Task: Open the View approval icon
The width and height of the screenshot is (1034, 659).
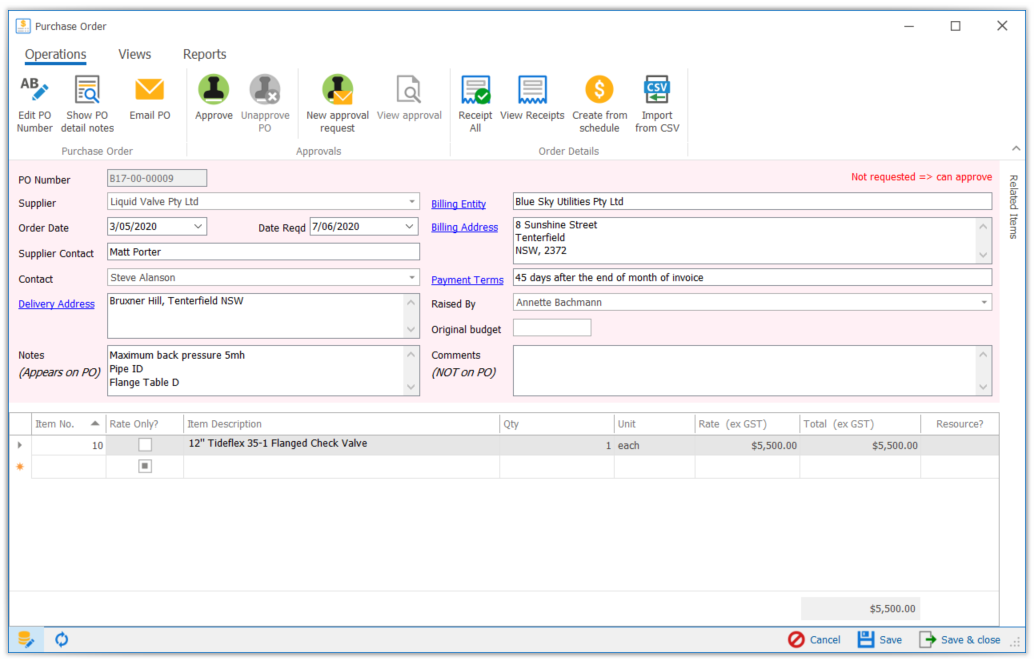Action: pyautogui.click(x=409, y=90)
